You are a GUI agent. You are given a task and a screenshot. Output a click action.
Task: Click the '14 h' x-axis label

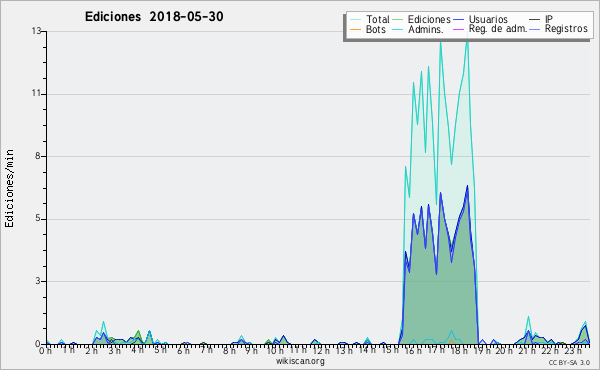pyautogui.click(x=367, y=350)
